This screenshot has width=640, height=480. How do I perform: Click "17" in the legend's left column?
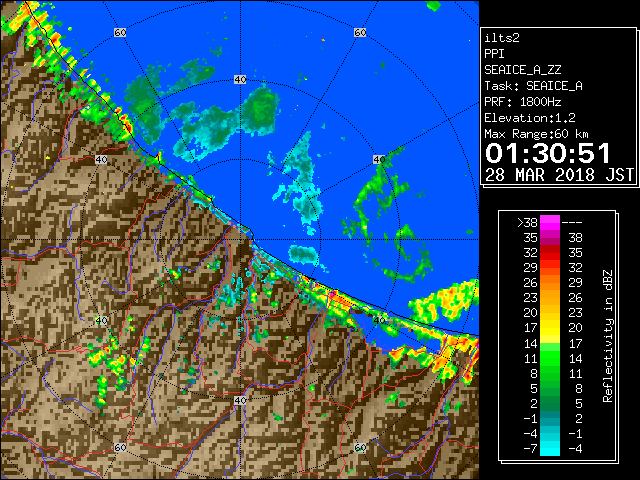pos(531,328)
